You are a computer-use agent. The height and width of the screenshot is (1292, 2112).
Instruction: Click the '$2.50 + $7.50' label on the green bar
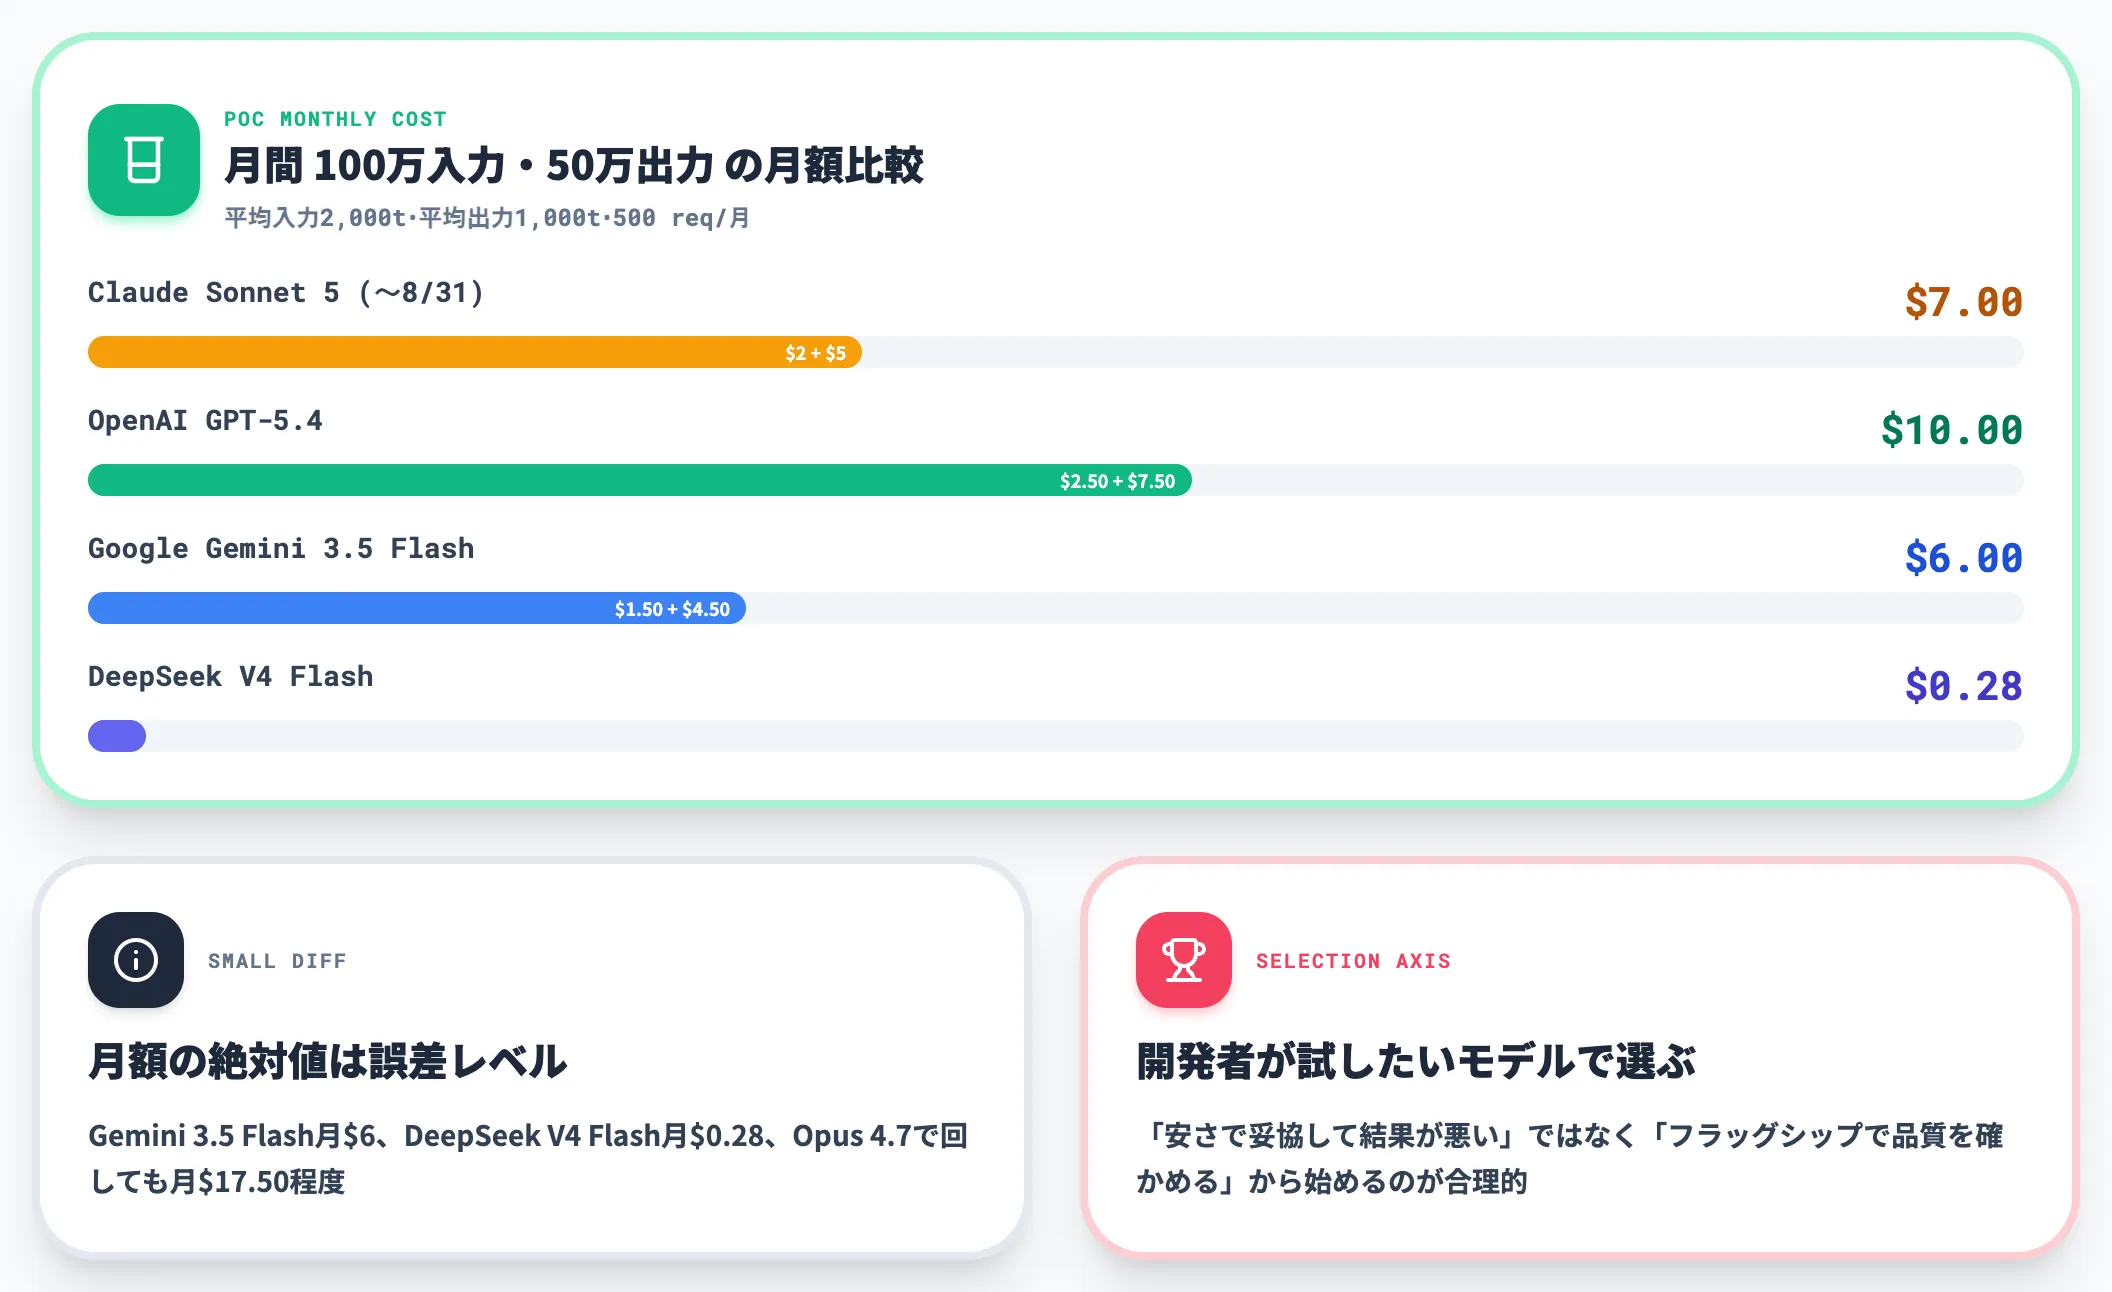point(1117,481)
